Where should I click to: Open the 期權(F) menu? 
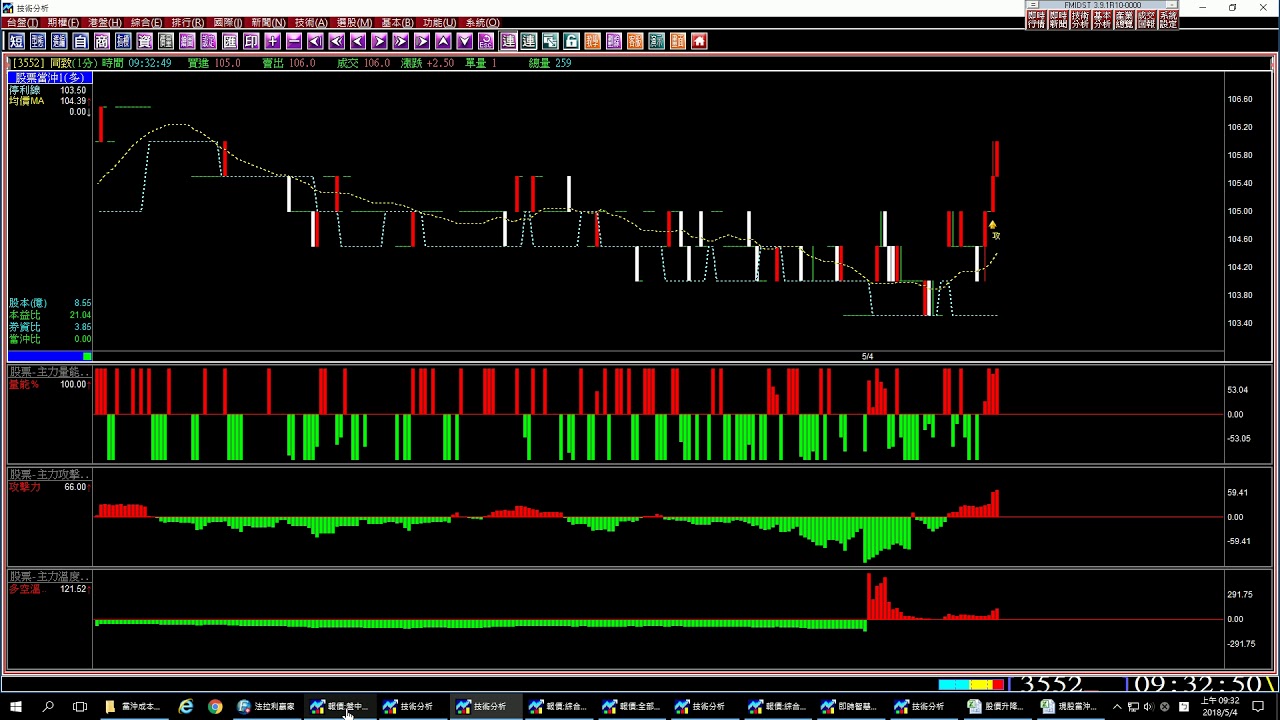click(63, 22)
